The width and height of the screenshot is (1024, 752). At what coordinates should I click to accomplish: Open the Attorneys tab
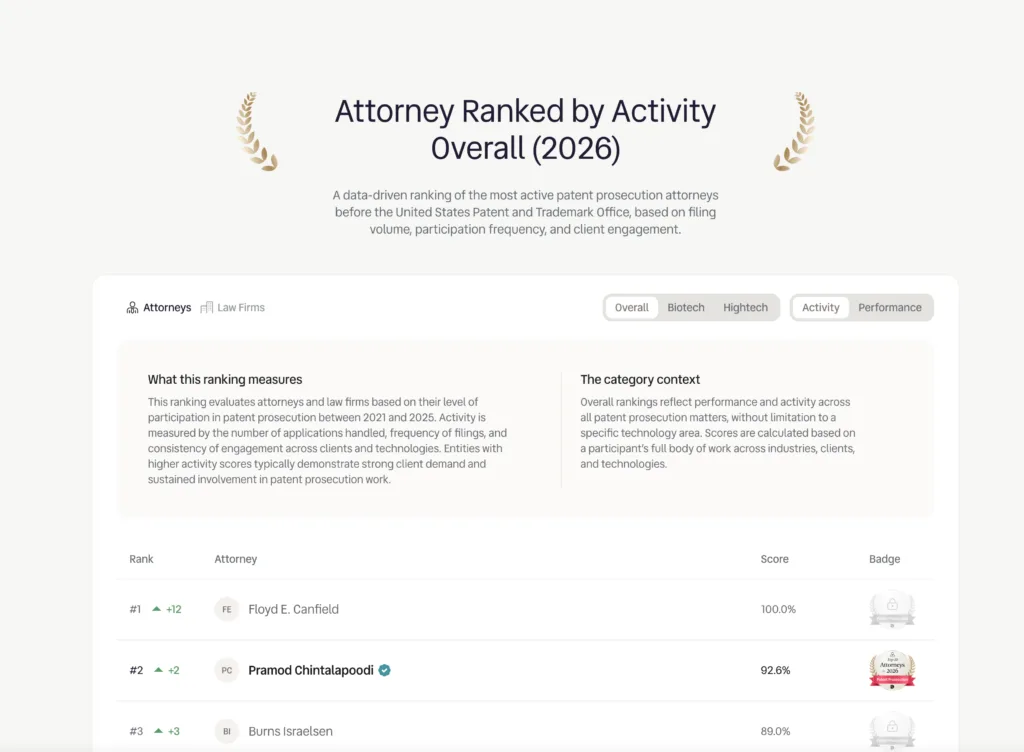pos(166,308)
